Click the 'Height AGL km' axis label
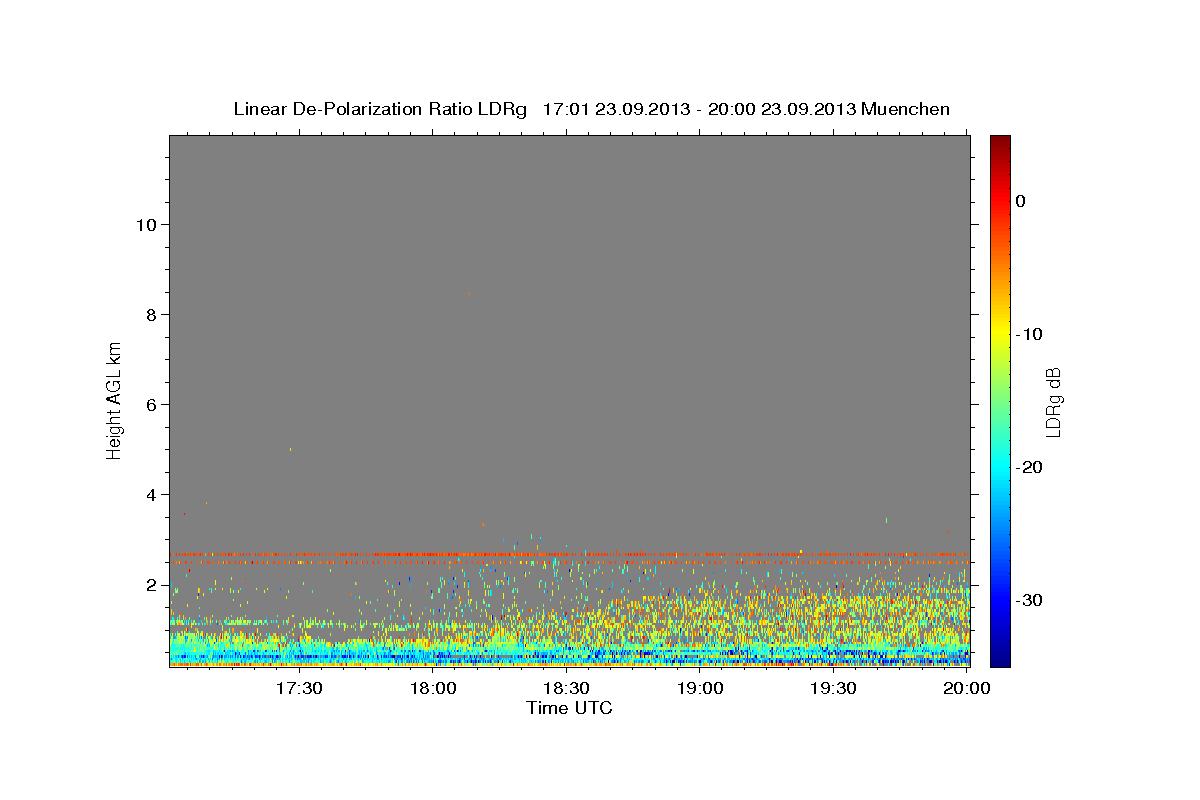Screen dimensions: 1200x800 [x=115, y=399]
